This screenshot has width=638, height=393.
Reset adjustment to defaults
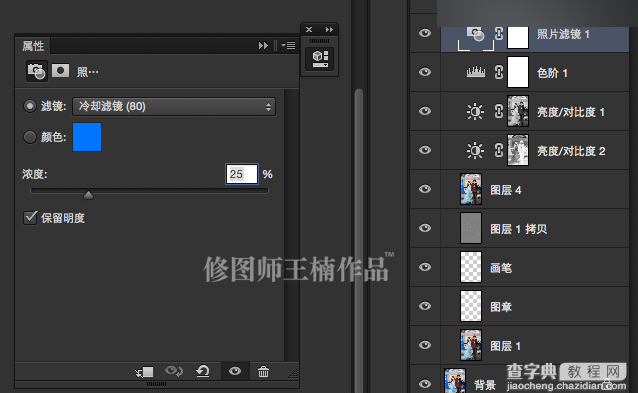203,371
